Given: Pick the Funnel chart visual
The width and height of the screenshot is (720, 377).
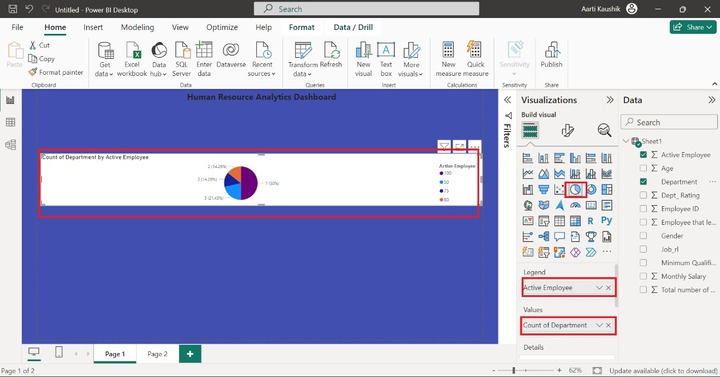Looking at the screenshot, I should click(x=544, y=189).
